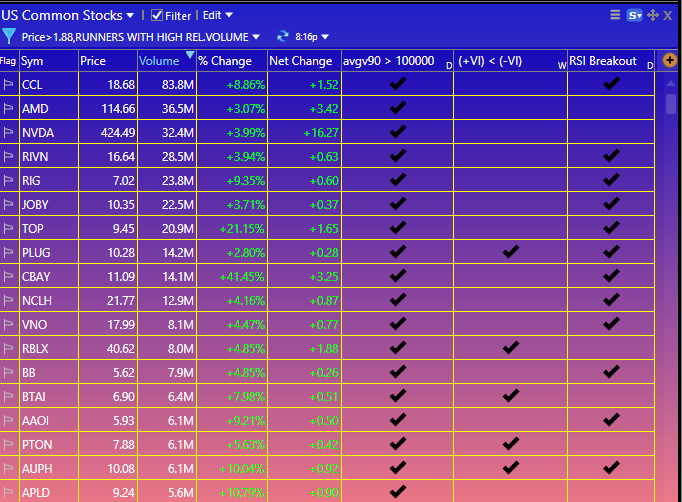Select the CCL symbol cell

[x=49, y=84]
